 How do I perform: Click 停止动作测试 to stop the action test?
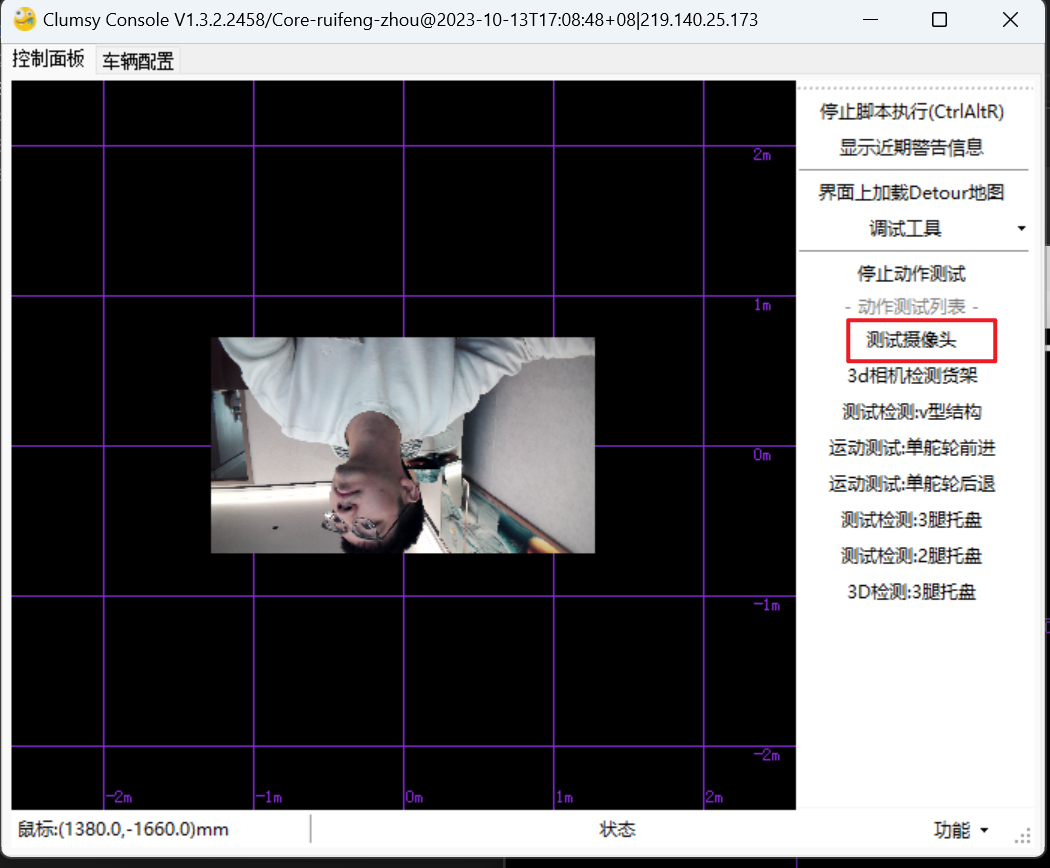pos(911,274)
